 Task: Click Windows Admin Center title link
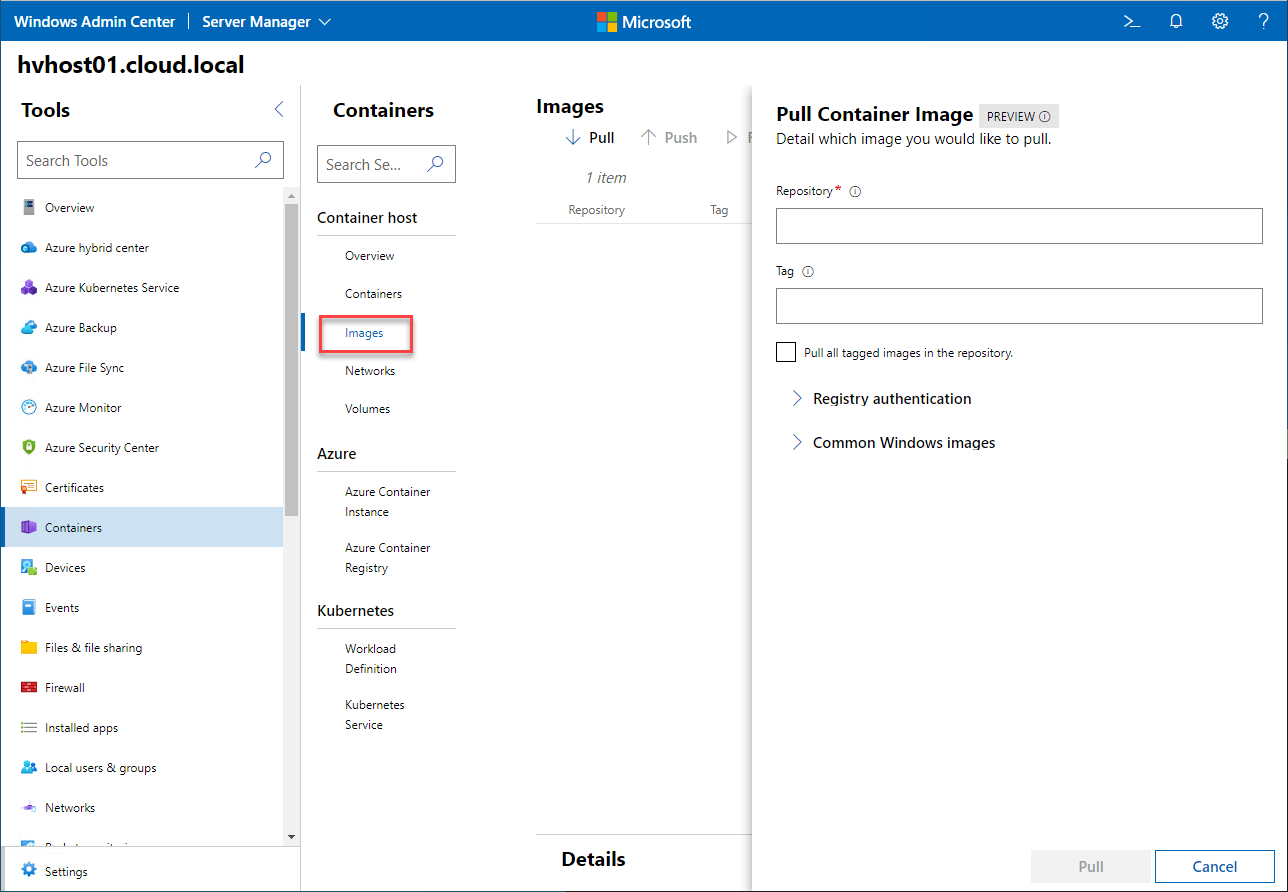(x=95, y=21)
